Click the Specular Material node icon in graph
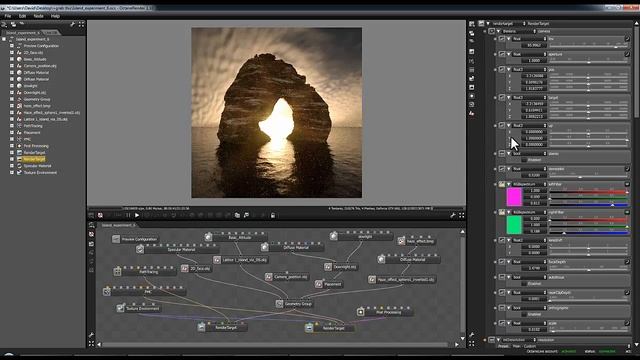 pos(140,249)
